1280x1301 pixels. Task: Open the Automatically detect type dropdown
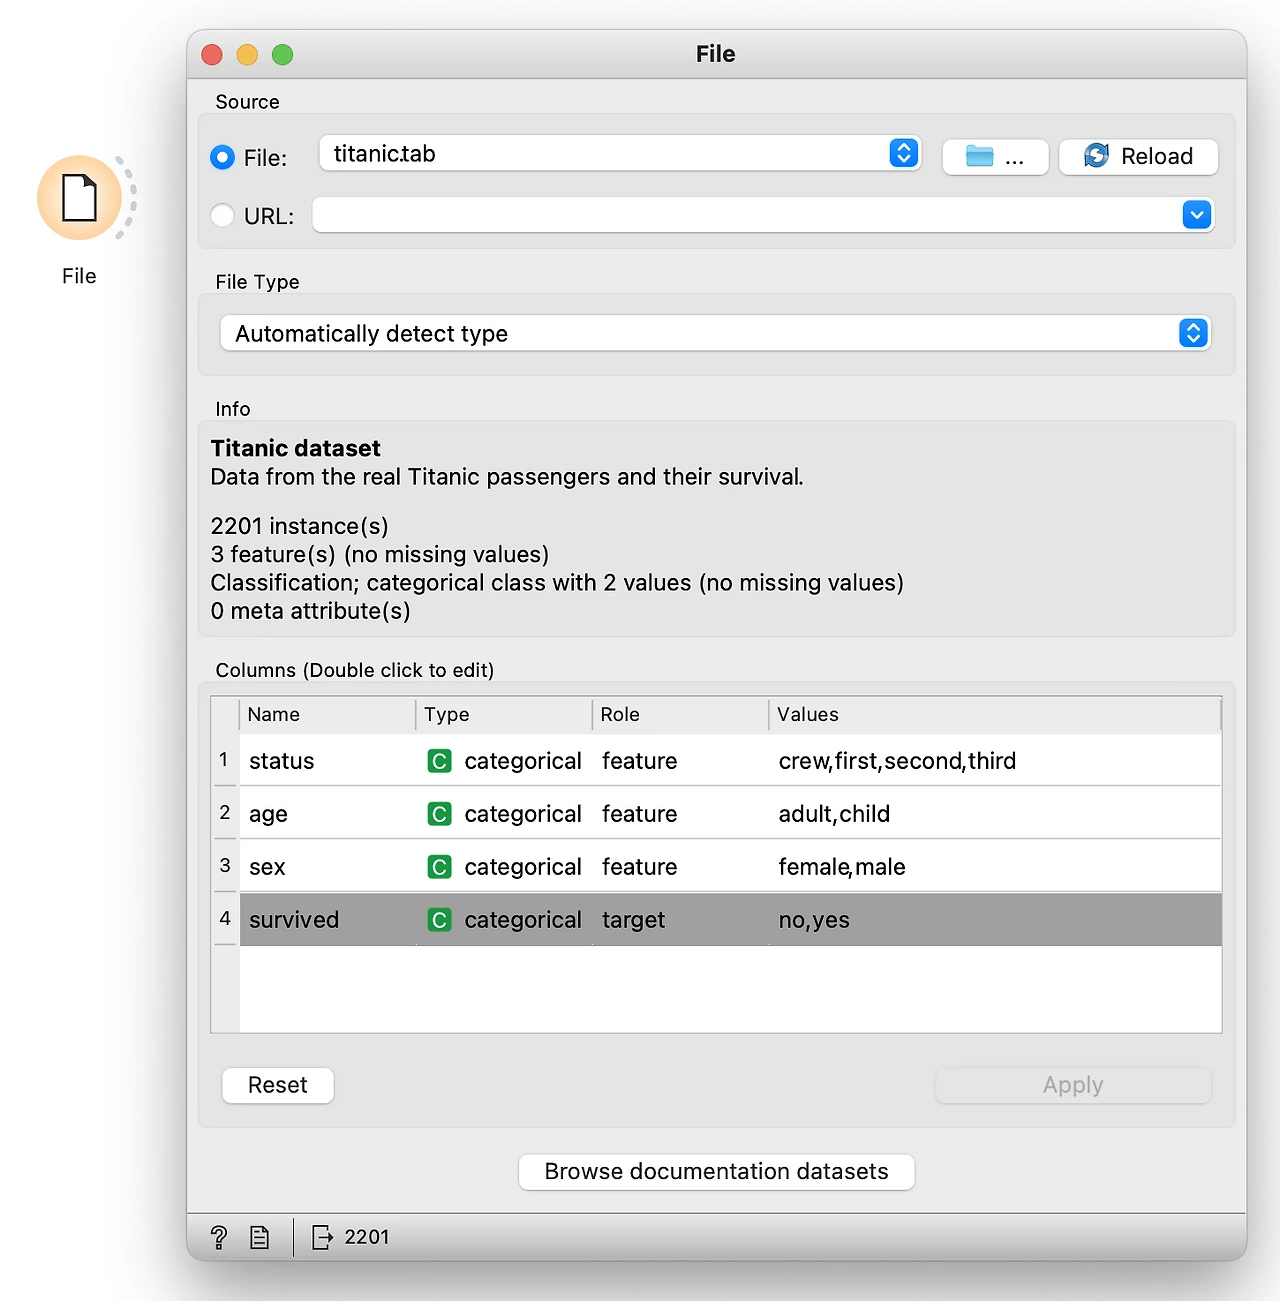point(715,333)
